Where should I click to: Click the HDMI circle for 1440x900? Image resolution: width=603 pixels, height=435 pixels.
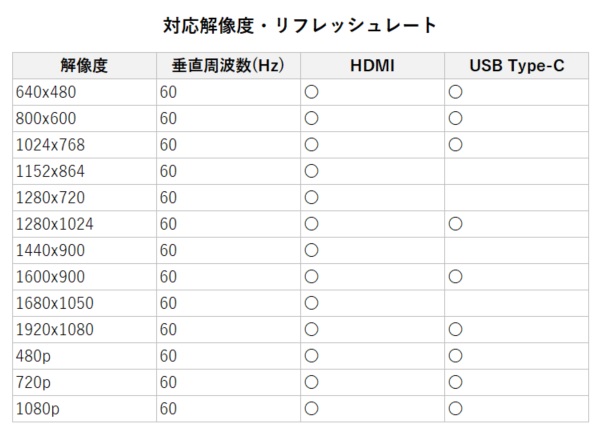click(x=311, y=249)
